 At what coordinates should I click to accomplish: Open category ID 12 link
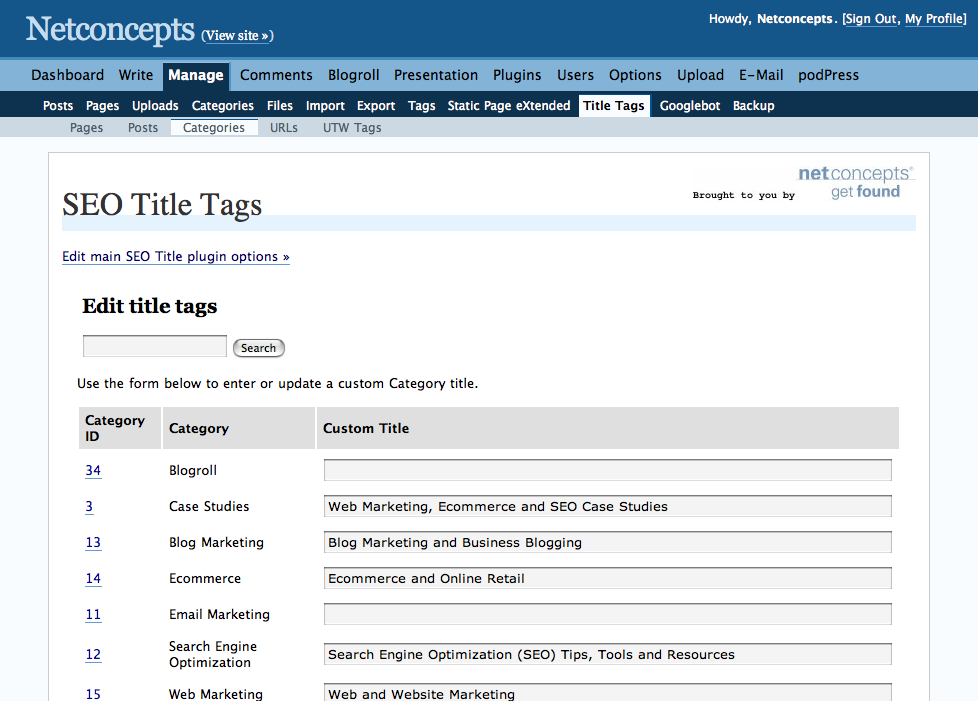(x=93, y=655)
